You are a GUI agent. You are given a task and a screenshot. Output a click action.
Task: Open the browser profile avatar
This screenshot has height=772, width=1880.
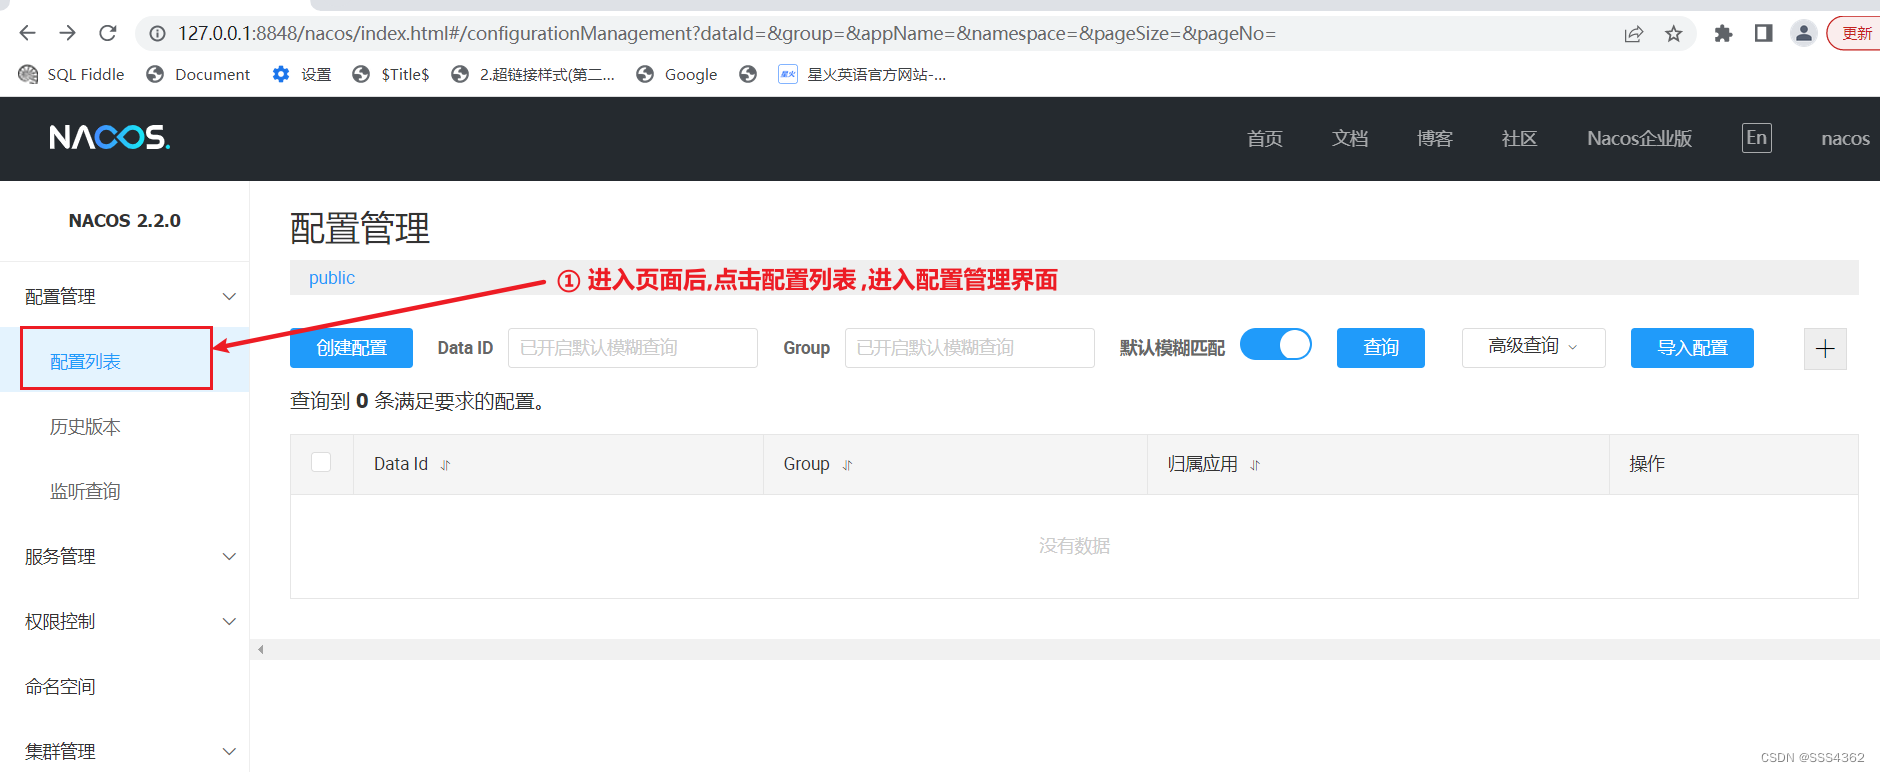tap(1803, 34)
